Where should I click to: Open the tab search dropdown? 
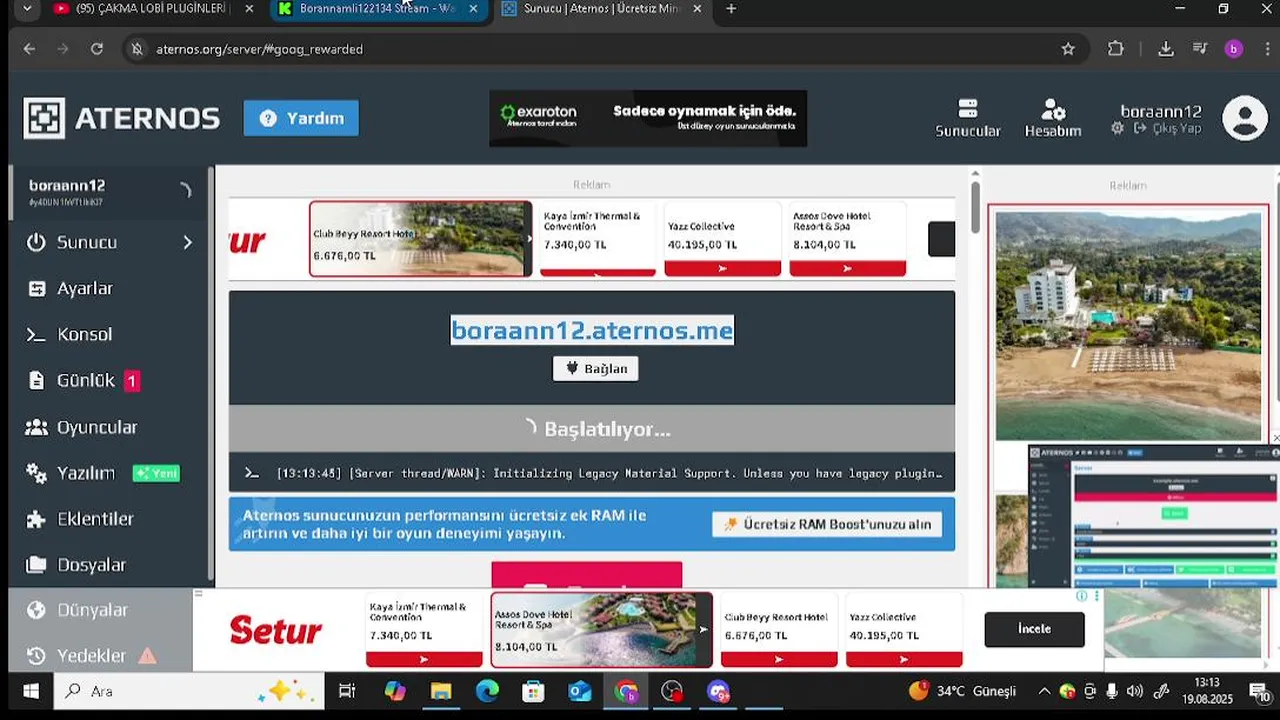pos(26,9)
